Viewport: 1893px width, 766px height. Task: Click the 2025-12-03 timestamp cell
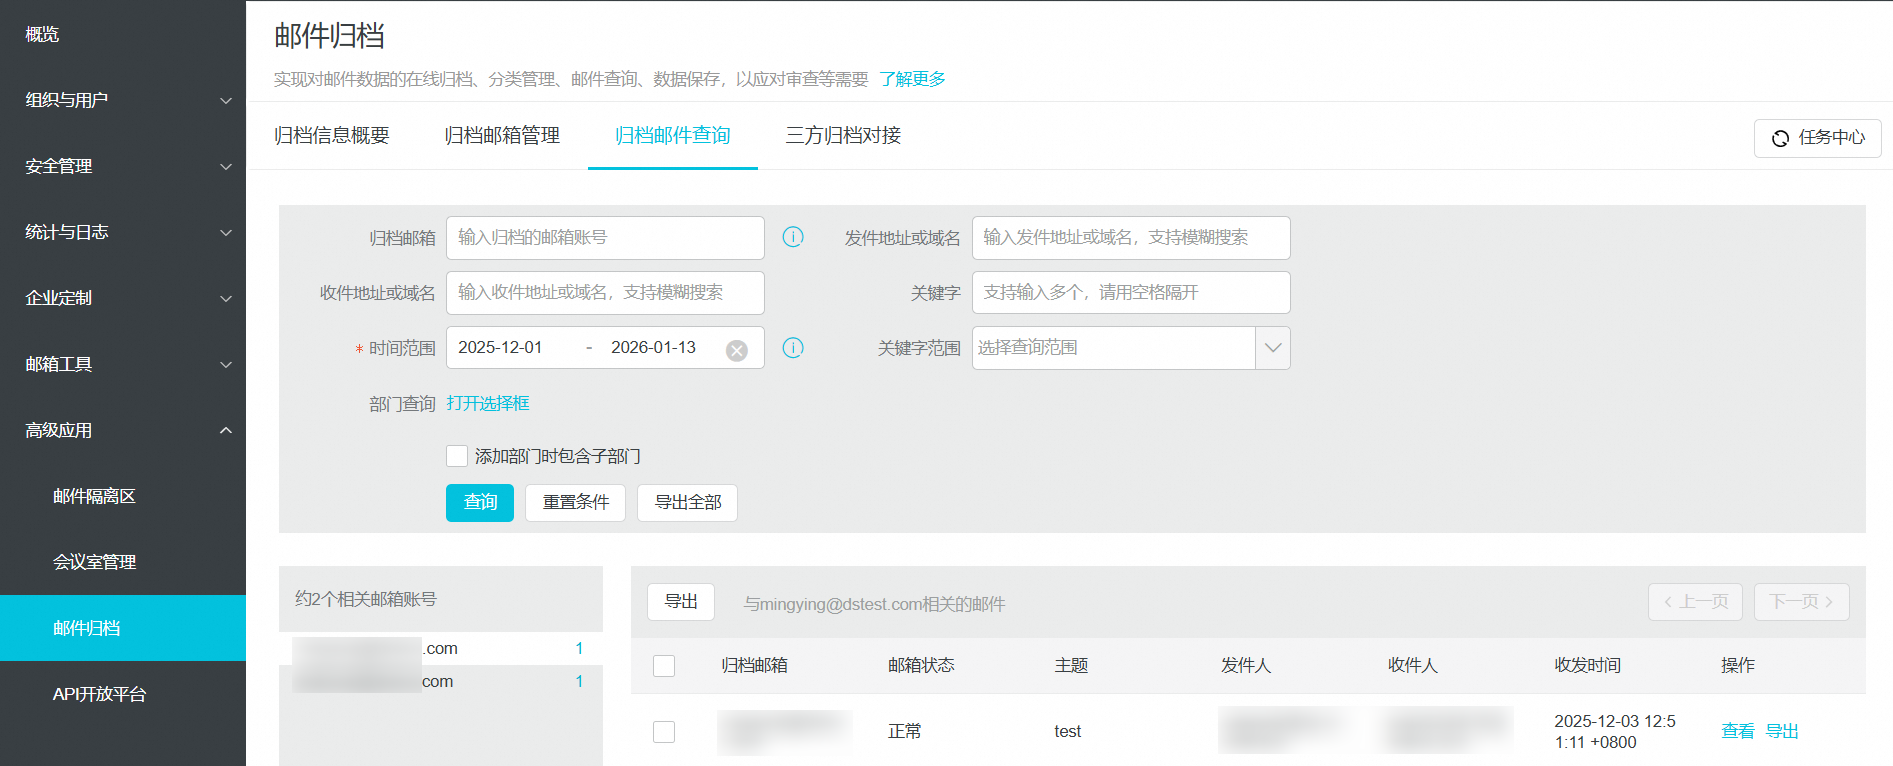[x=1615, y=732]
